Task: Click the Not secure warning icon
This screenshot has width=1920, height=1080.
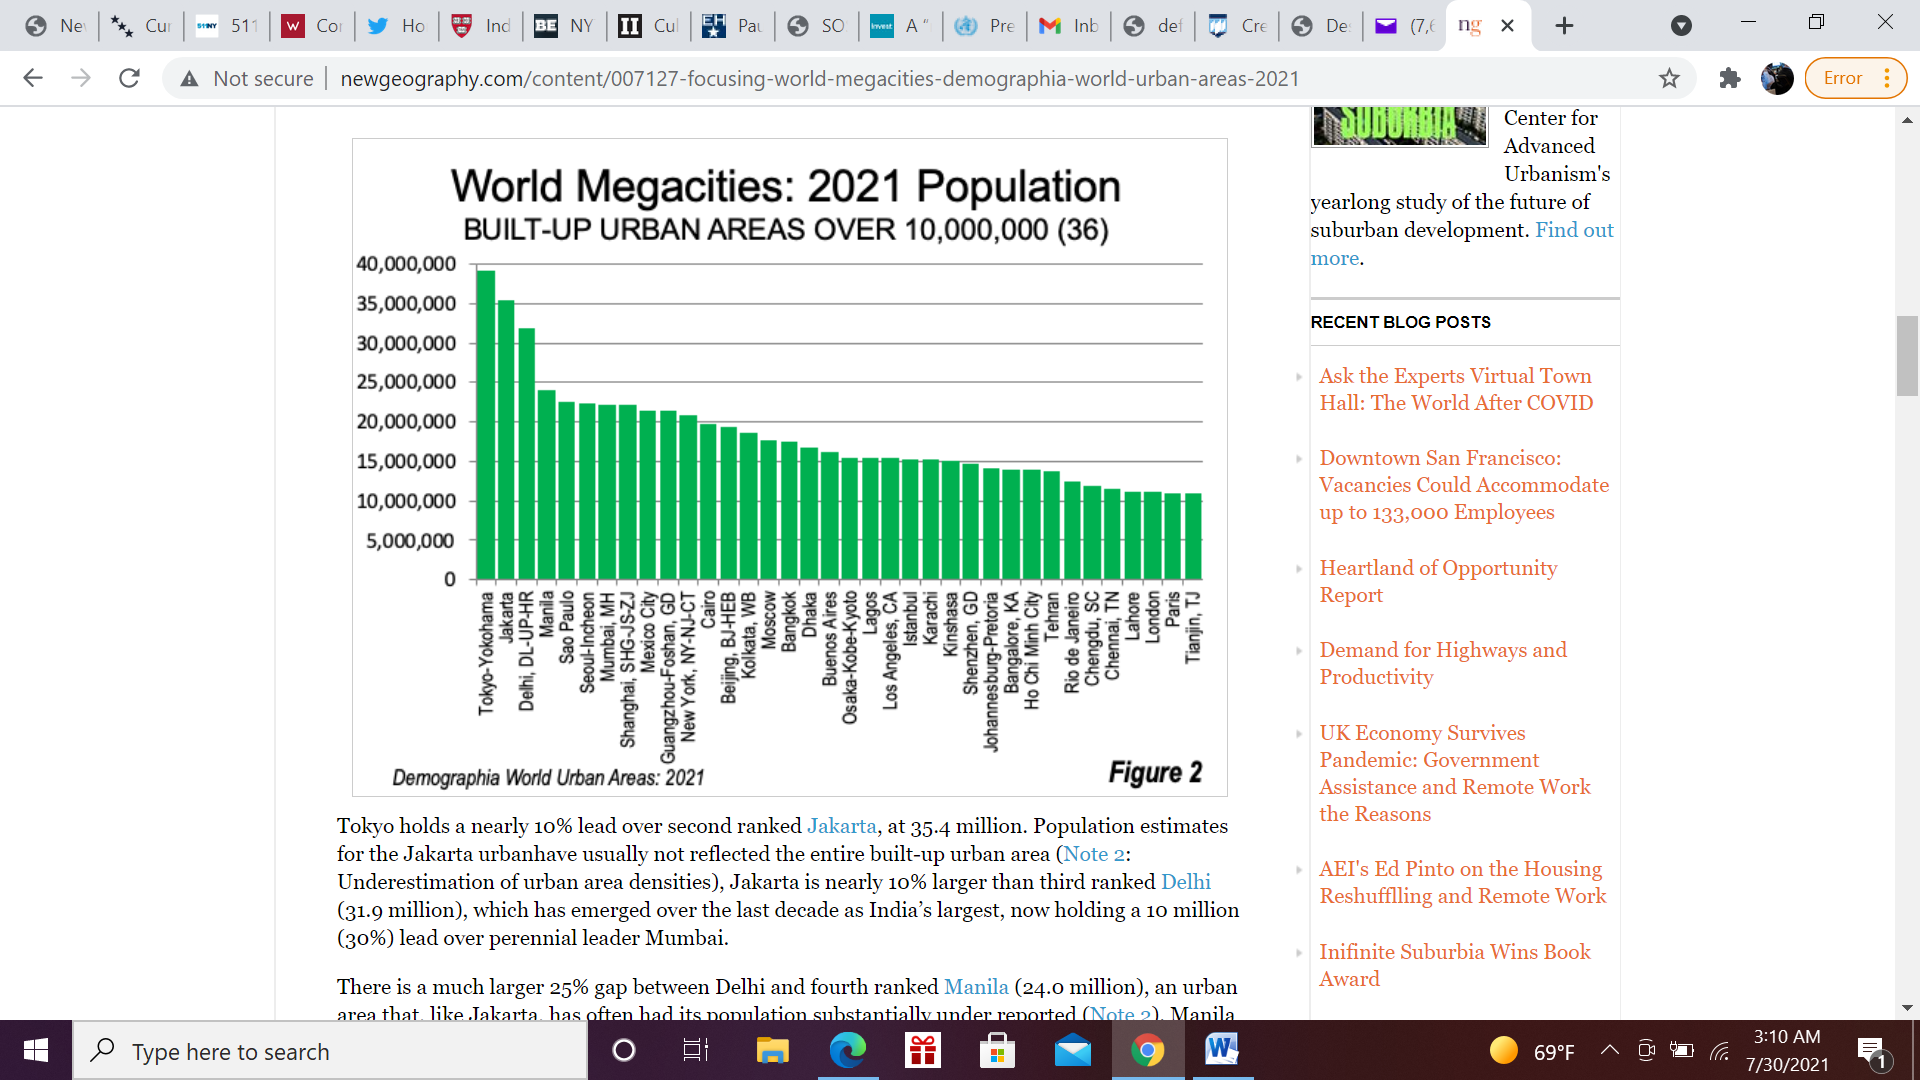Action: coord(189,78)
